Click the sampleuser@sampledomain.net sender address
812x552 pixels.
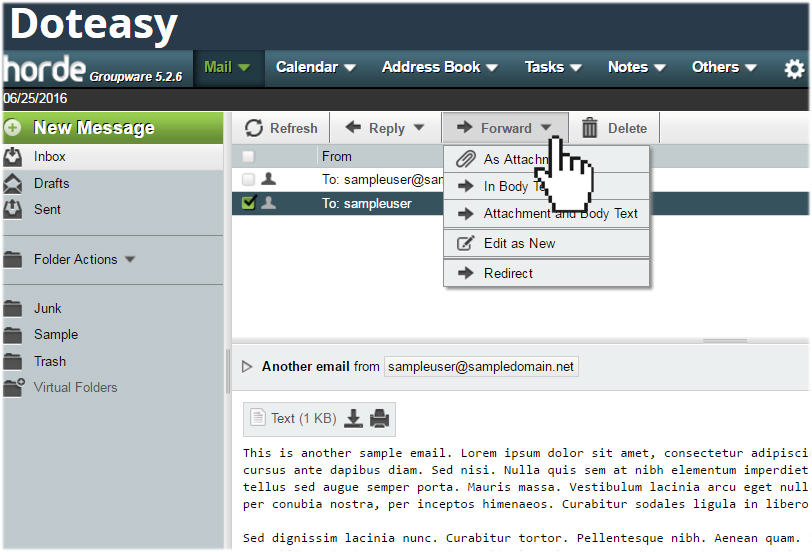coord(481,367)
